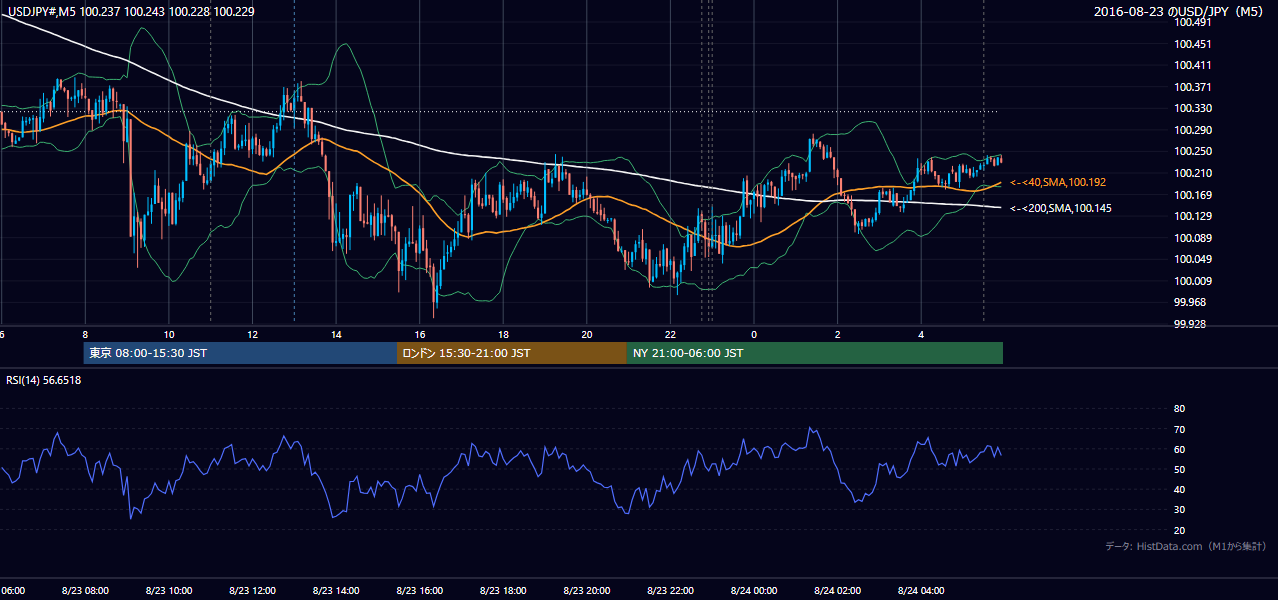Image resolution: width=1278 pixels, height=600 pixels.
Task: Click the 8/24 04:00 date label
Action: coord(921,590)
